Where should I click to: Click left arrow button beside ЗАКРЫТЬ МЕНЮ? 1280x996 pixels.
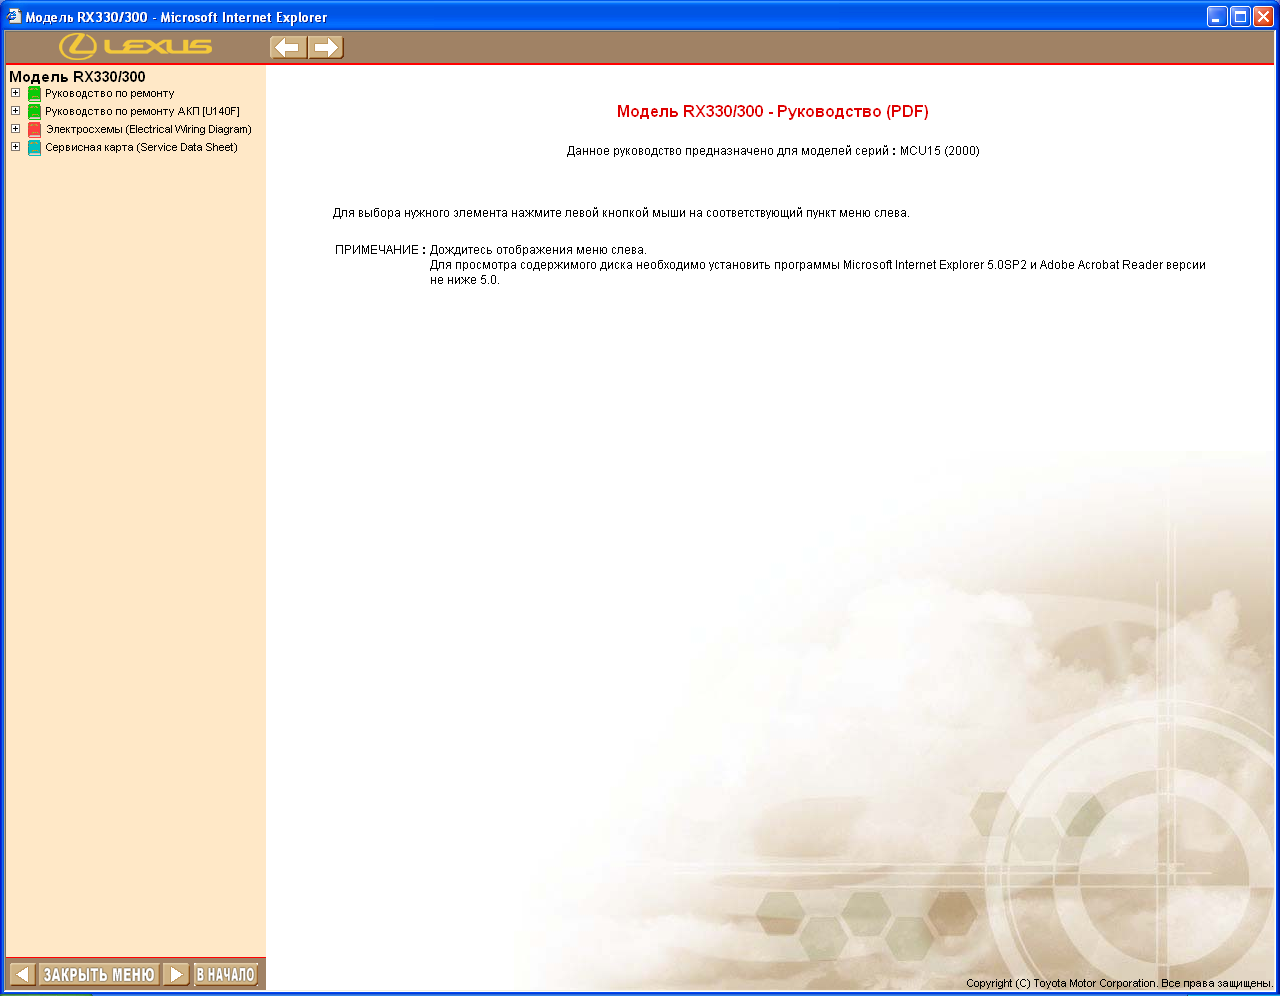click(22, 974)
